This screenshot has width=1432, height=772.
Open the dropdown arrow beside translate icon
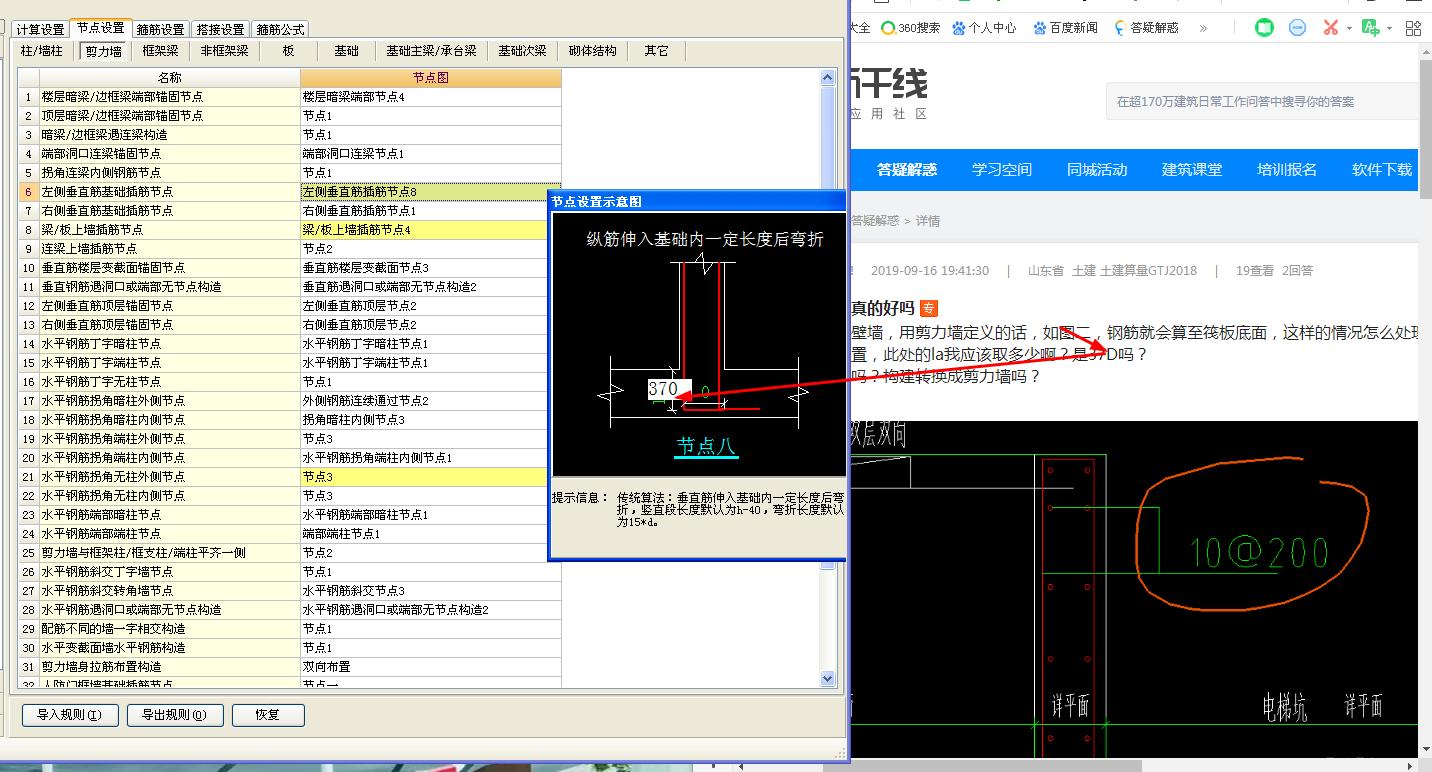coord(1389,28)
